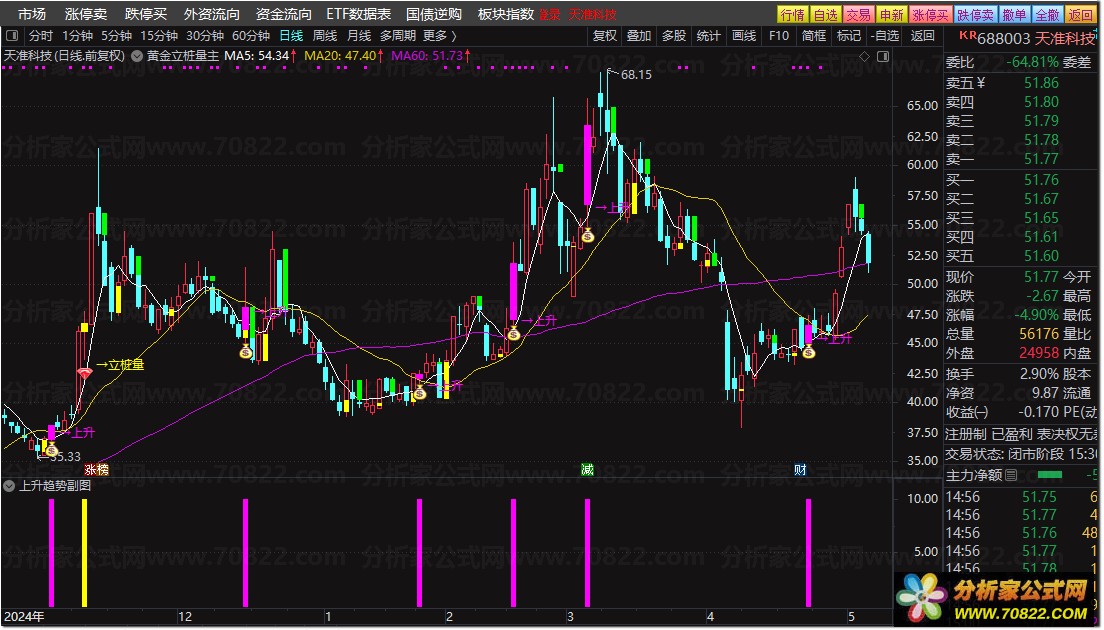Click the red 立桩量 marker icon
Viewport: 1104px width, 630px height.
click(x=84, y=373)
